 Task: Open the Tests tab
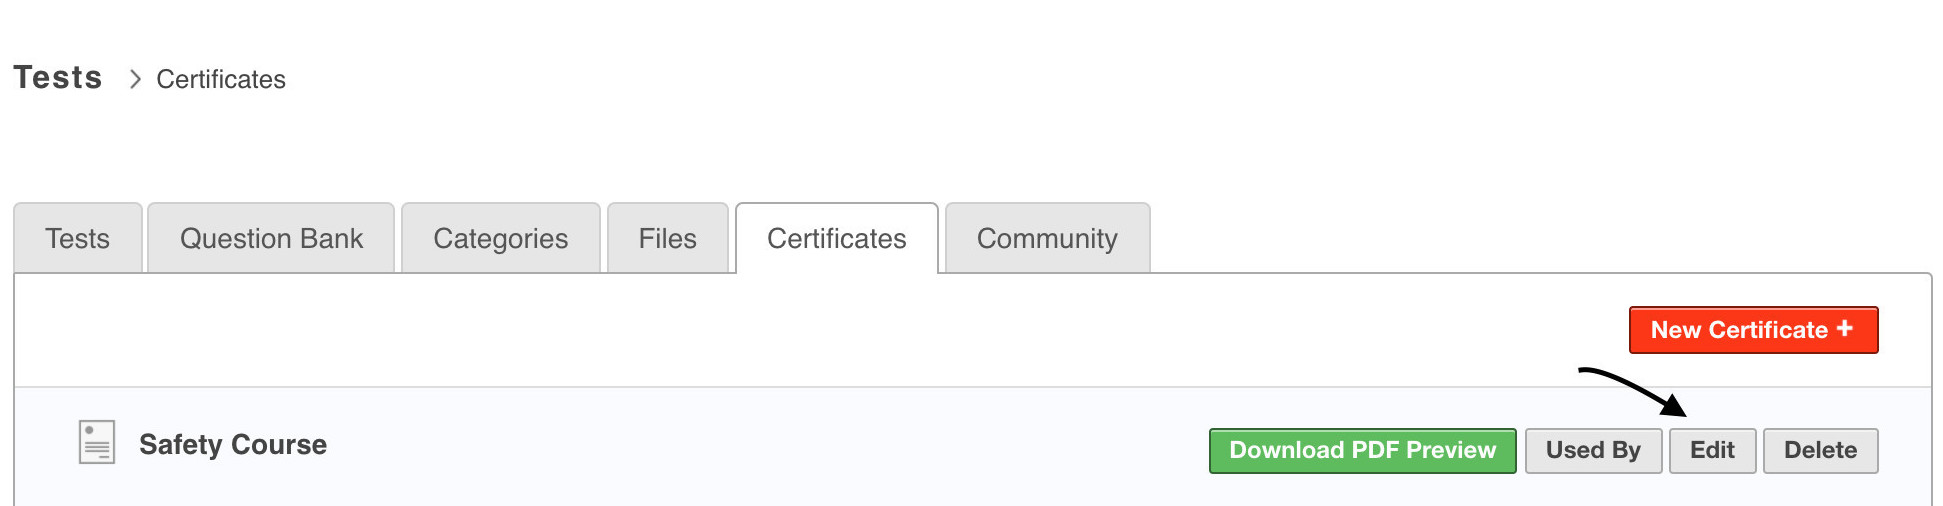coord(77,239)
